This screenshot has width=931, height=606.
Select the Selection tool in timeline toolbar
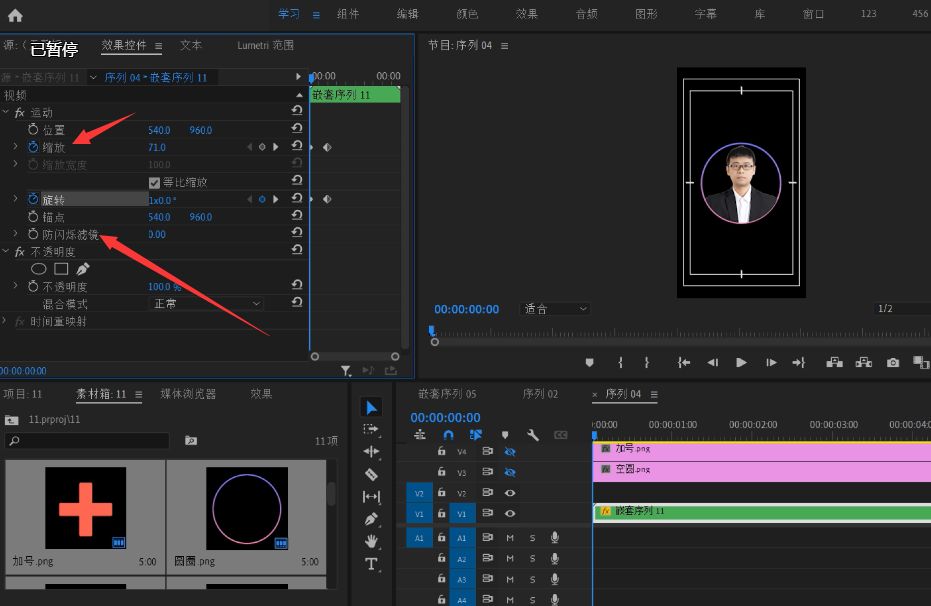[372, 407]
